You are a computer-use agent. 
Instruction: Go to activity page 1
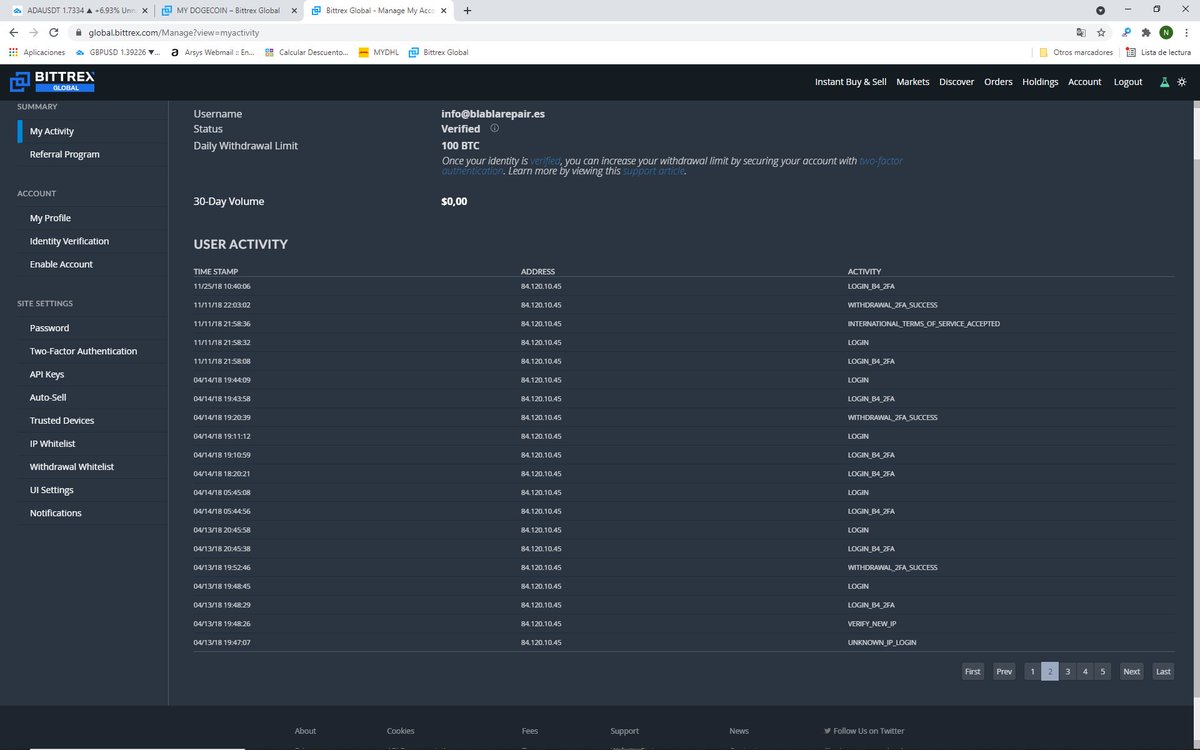pyautogui.click(x=1032, y=672)
